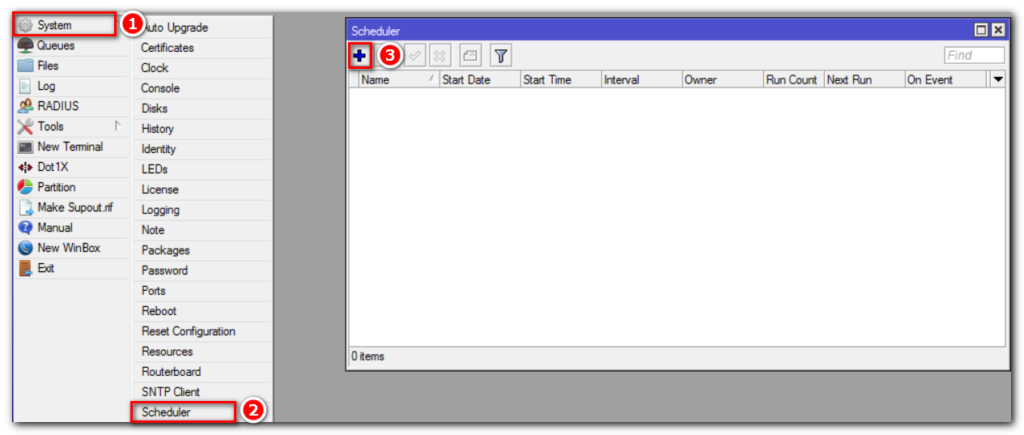Select Scheduler in System submenu
1024x435 pixels.
pos(166,412)
